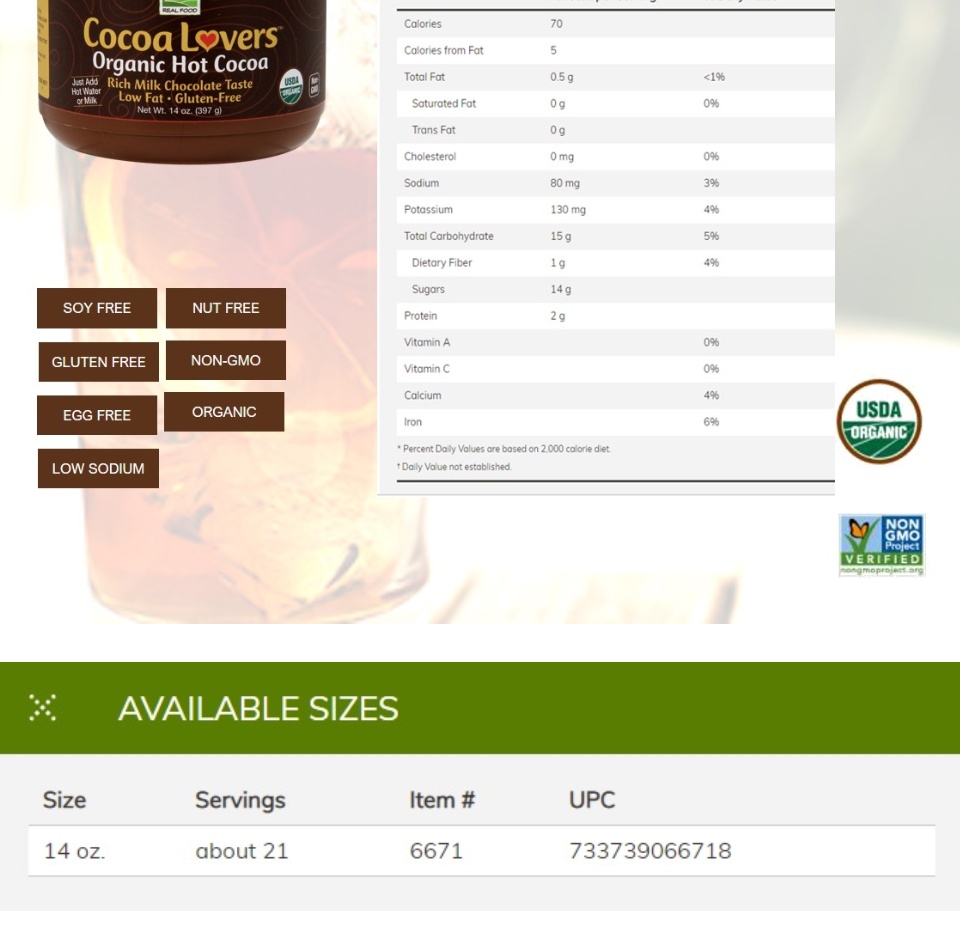The height and width of the screenshot is (944, 960).
Task: Click the Non GMO Project Verified badge
Action: pos(882,545)
